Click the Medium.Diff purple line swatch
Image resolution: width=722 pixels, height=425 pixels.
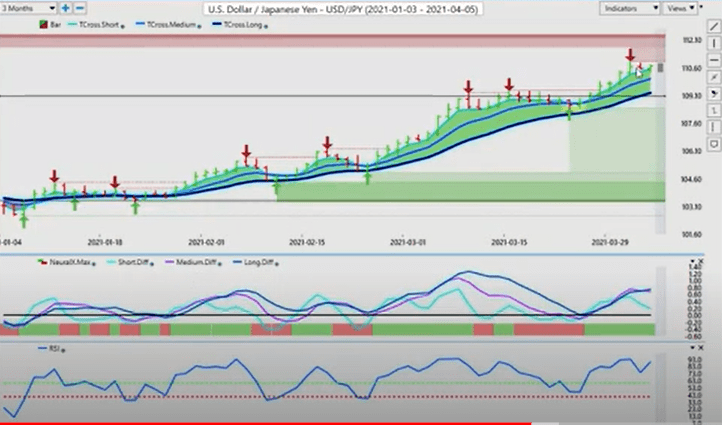tap(169, 262)
